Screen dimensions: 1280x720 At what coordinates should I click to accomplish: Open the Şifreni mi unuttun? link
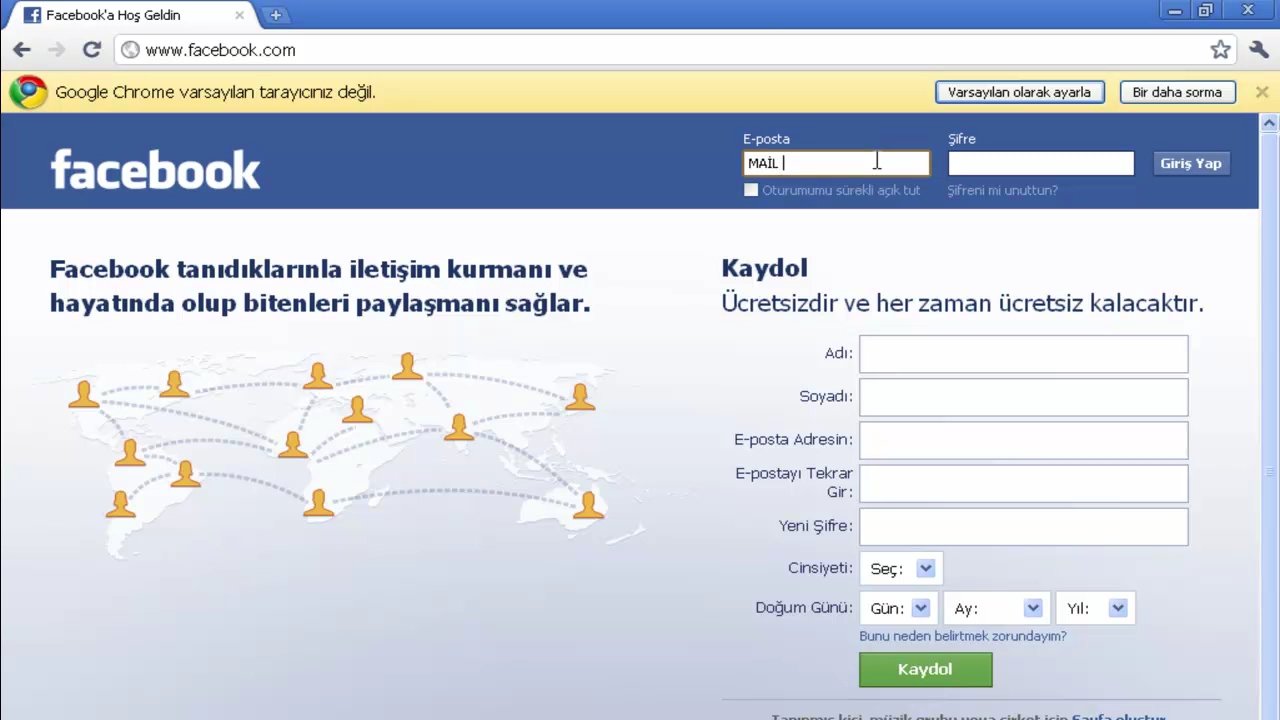click(1002, 190)
